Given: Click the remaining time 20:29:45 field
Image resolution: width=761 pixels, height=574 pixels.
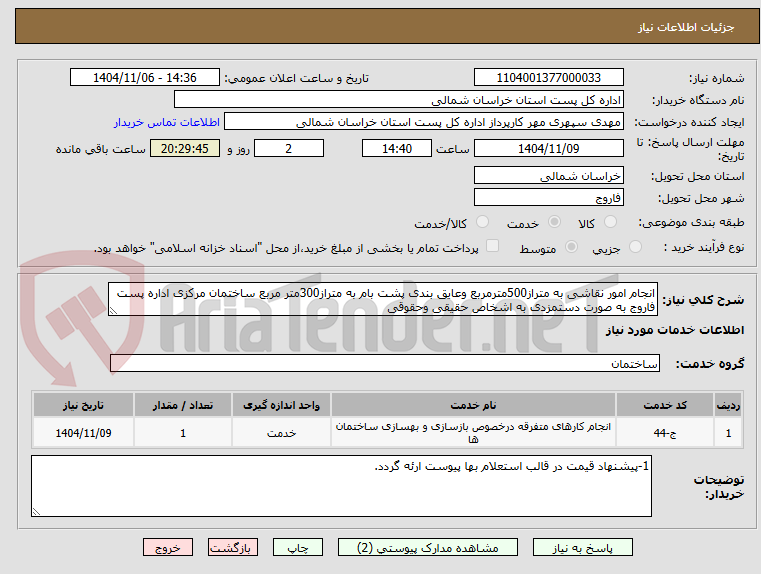Looking at the screenshot, I should [185, 148].
